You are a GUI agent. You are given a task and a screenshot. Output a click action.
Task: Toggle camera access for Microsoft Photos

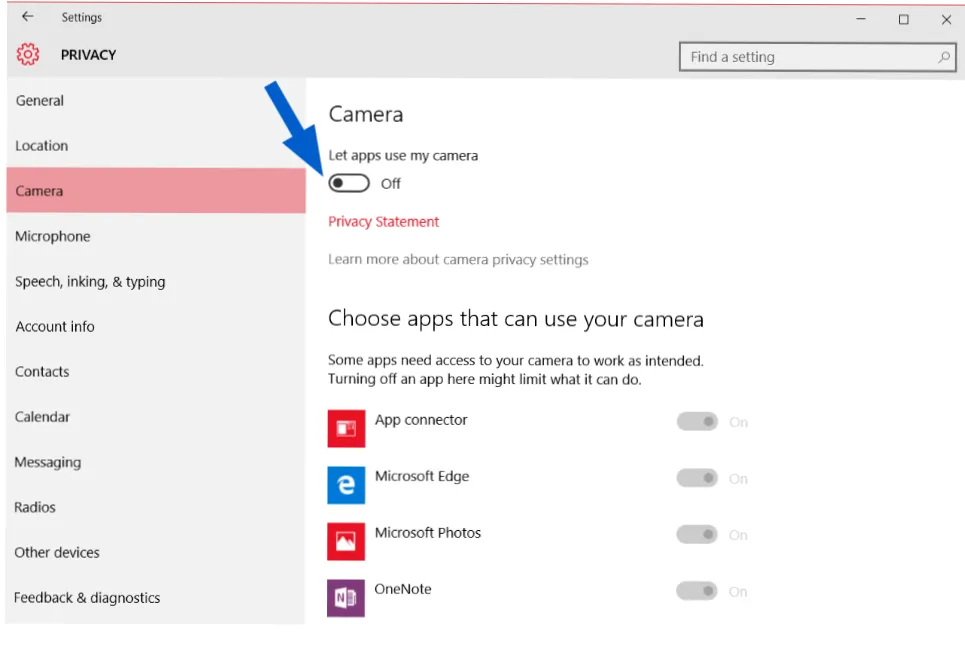(x=697, y=535)
